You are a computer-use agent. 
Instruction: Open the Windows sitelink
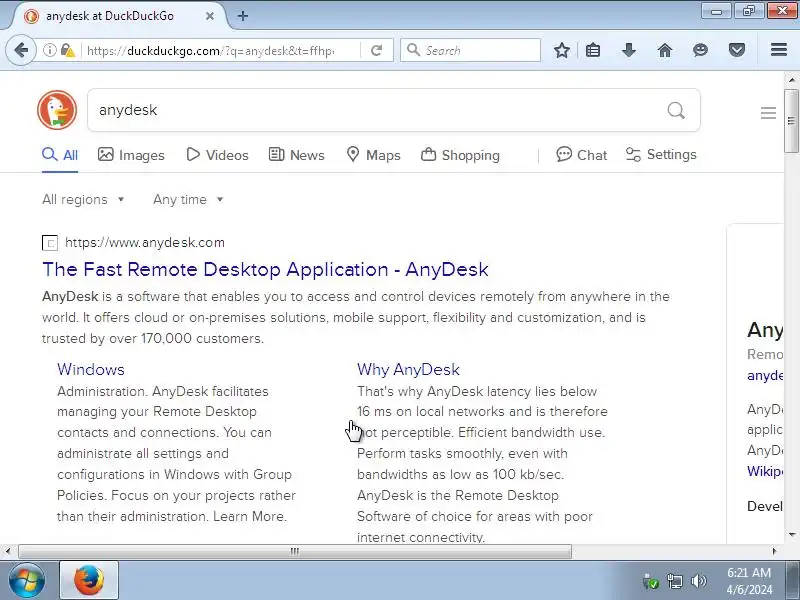[91, 369]
